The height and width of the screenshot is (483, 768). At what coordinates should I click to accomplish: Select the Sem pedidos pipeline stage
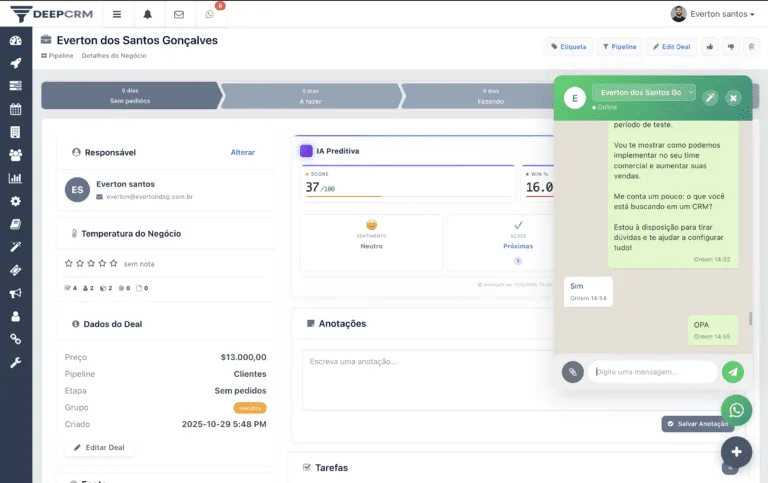tap(130, 96)
